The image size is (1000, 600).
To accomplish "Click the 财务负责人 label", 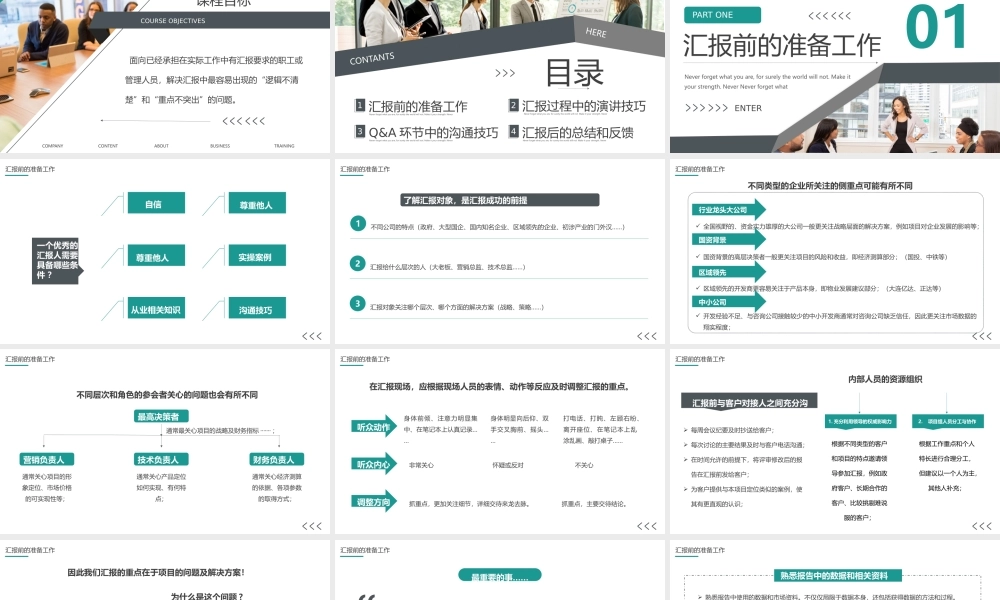I will click(276, 459).
